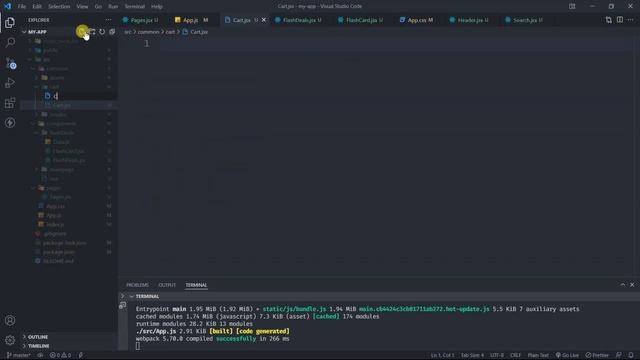Image resolution: width=640 pixels, height=360 pixels.
Task: Click the Ln 1, Col 1 cursor position
Action: (x=442, y=355)
